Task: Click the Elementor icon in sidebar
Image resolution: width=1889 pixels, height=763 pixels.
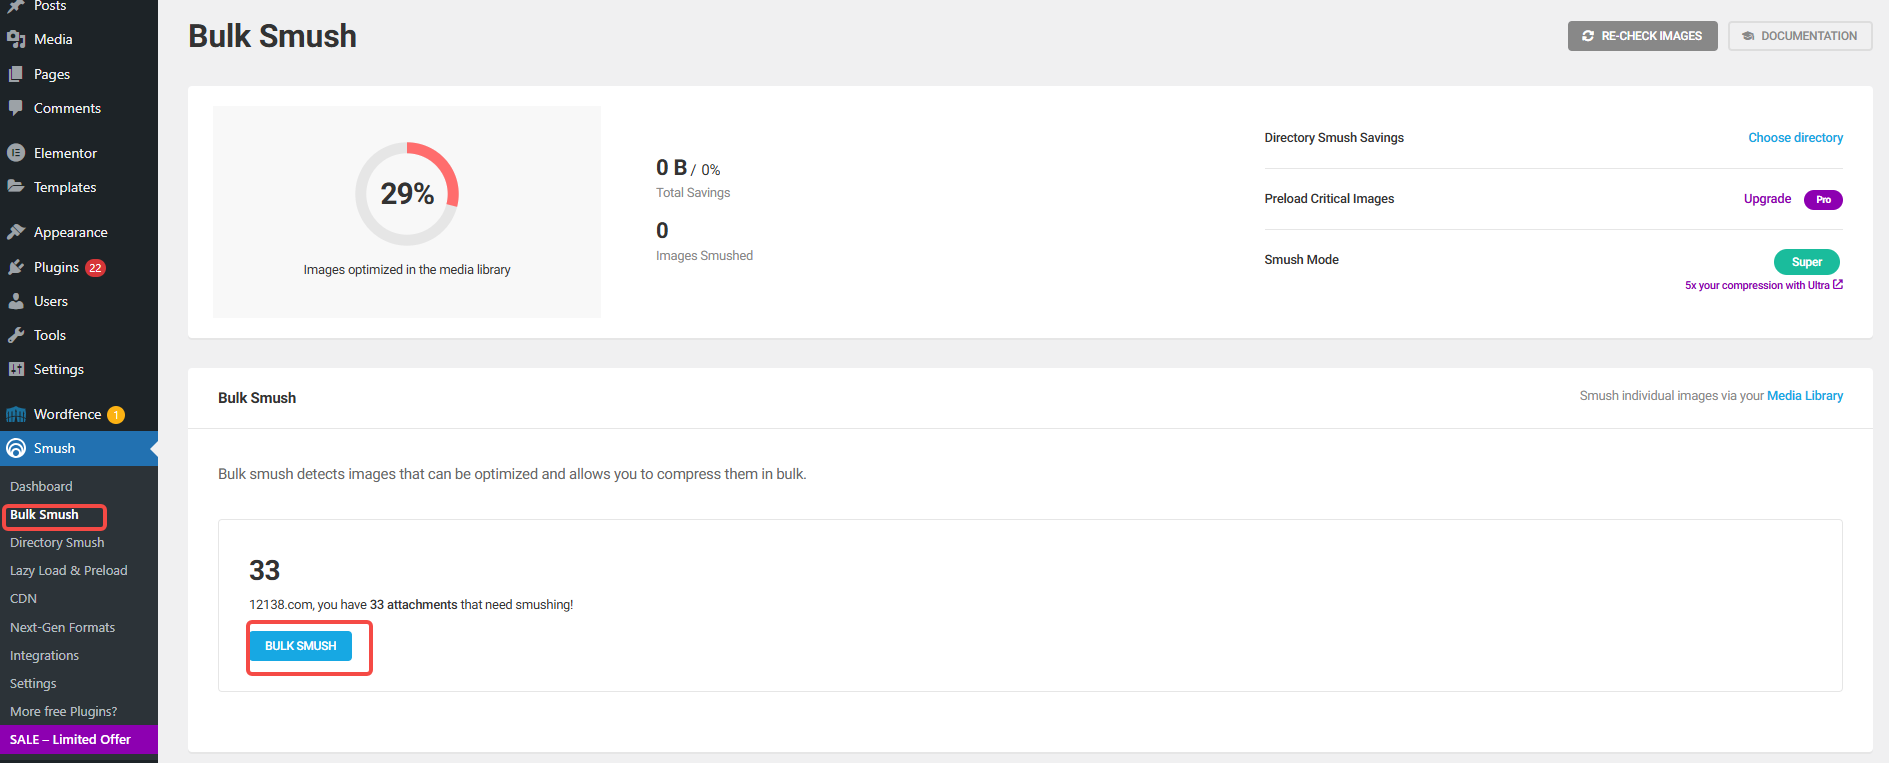Action: [16, 153]
